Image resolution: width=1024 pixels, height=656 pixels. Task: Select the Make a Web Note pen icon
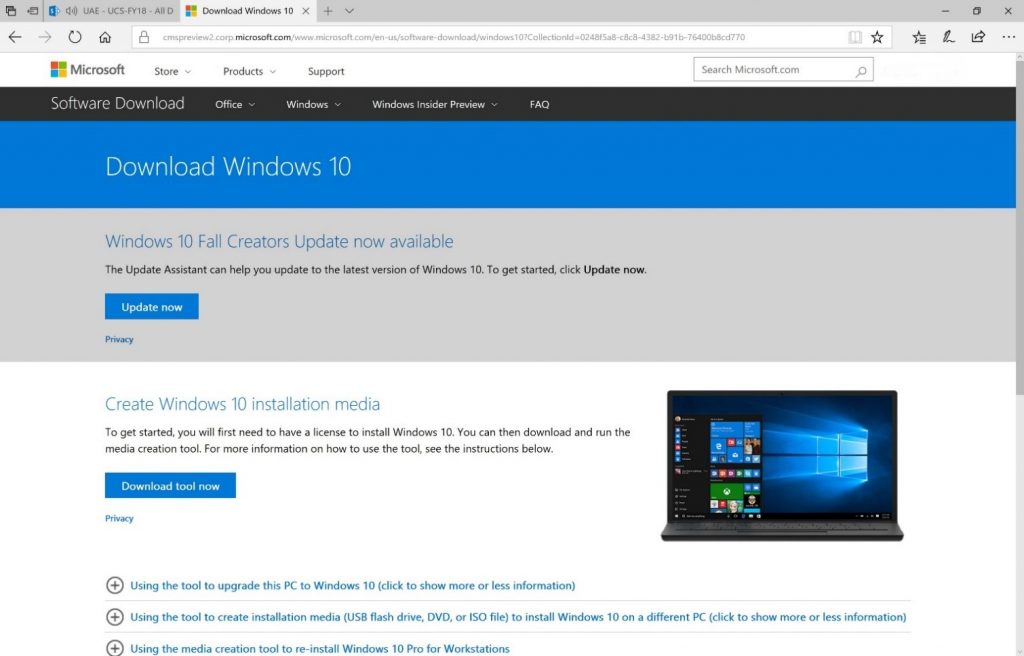[948, 36]
